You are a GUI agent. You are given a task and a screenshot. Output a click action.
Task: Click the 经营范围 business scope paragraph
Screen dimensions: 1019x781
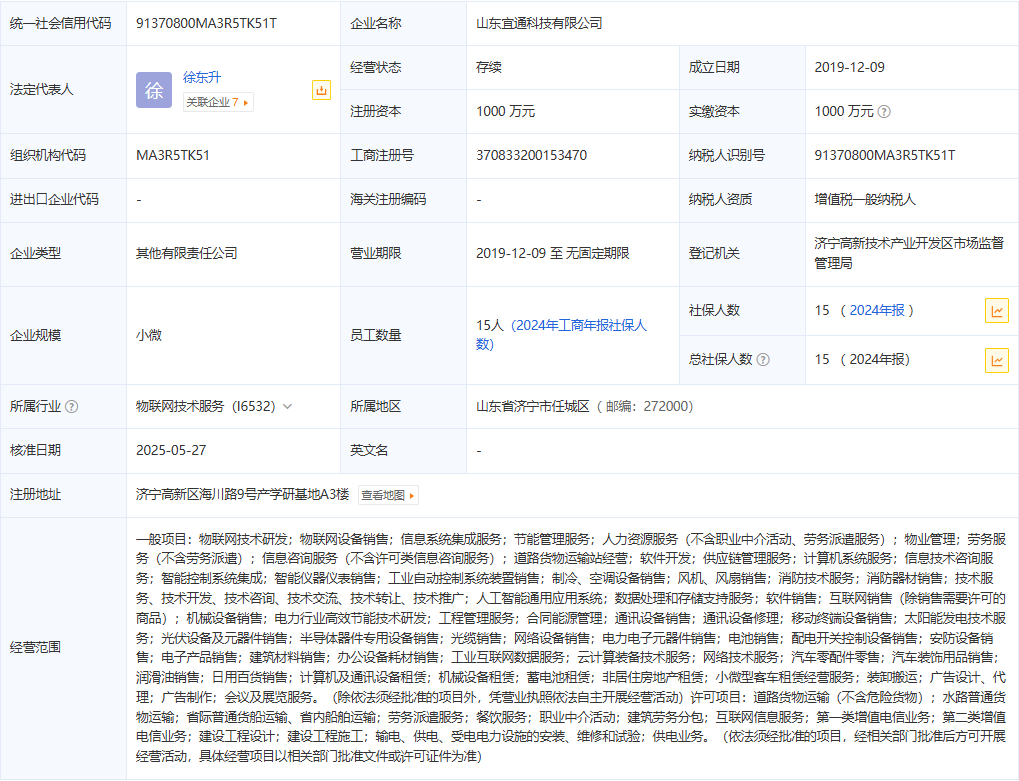[x=571, y=647]
